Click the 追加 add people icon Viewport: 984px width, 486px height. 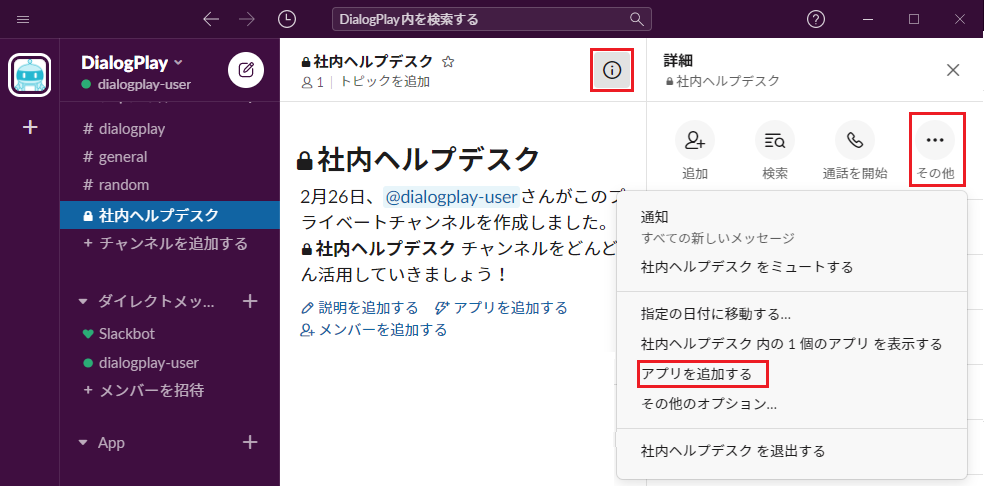click(695, 140)
